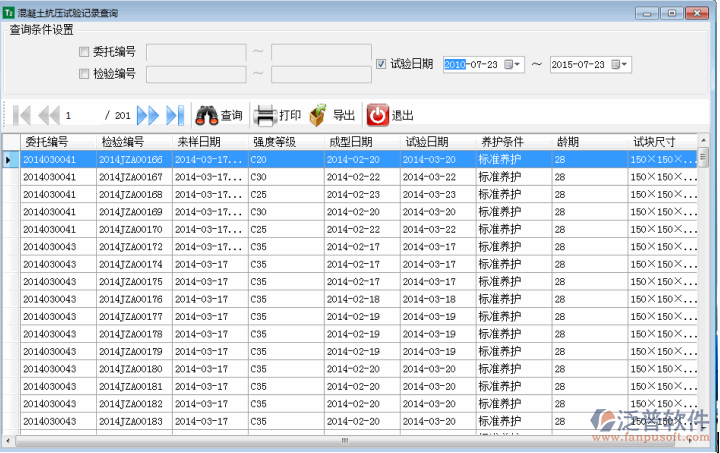The width and height of the screenshot is (720, 453).
Task: Advance to the next page of records
Action: coord(148,115)
